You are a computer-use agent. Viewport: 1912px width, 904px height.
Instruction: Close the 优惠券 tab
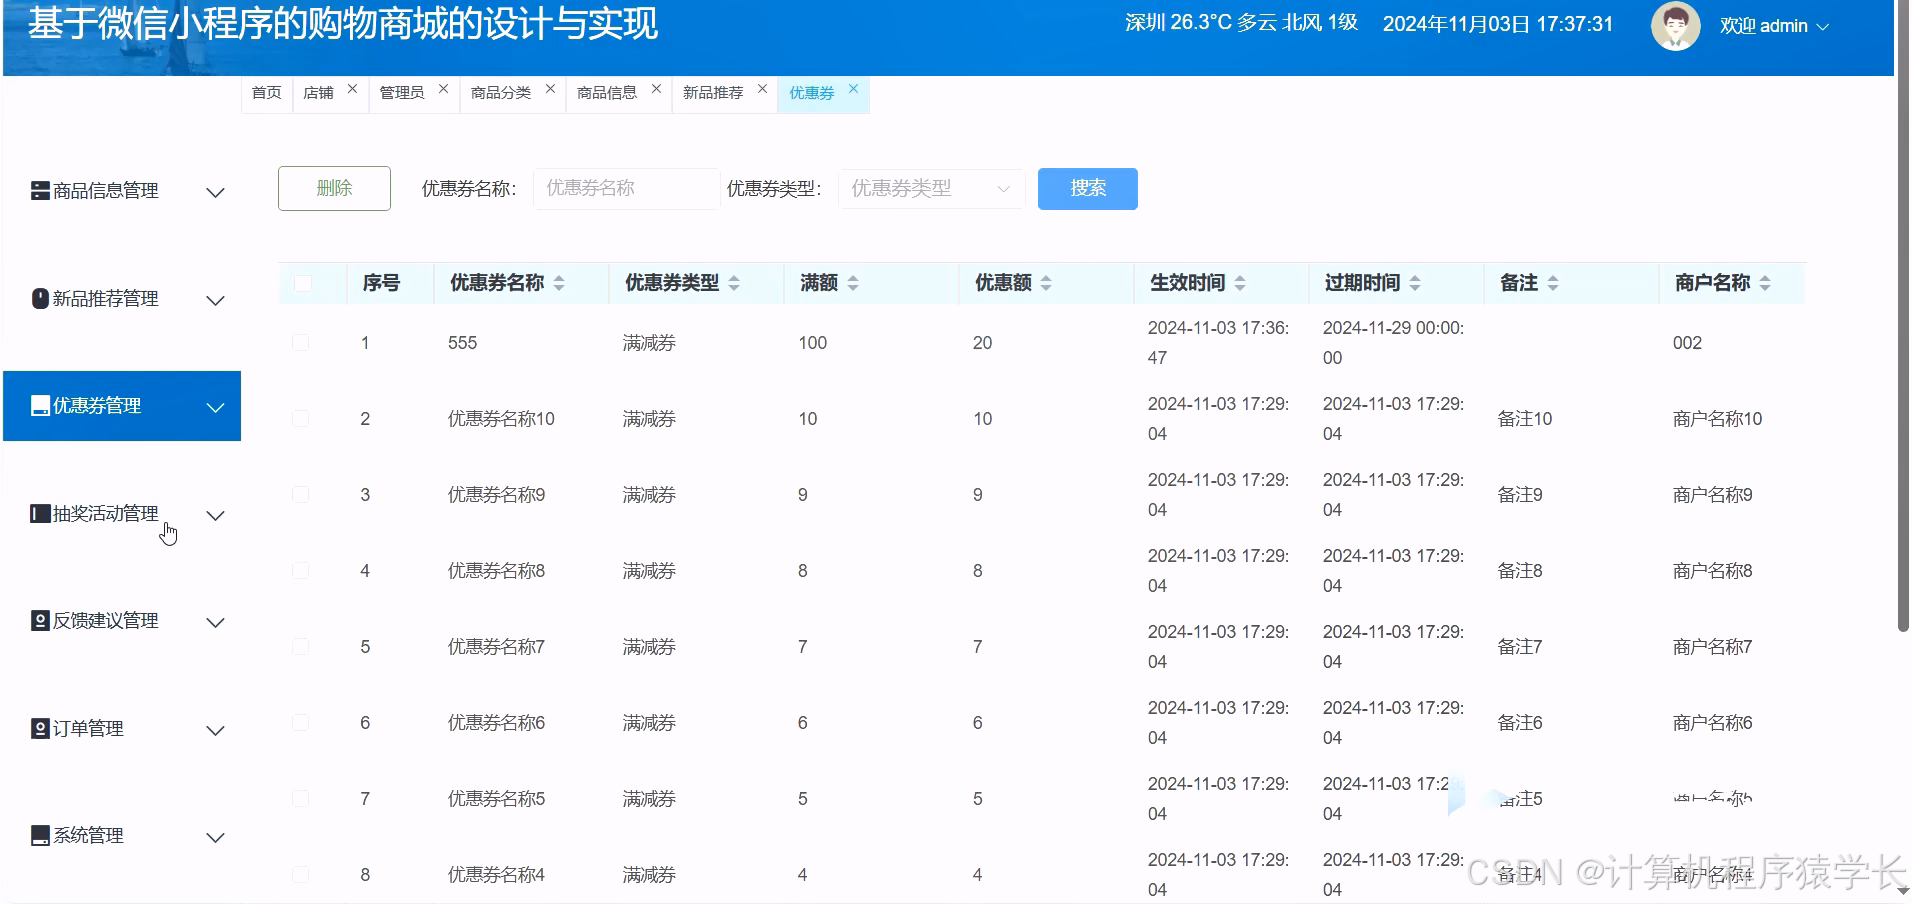click(x=853, y=89)
